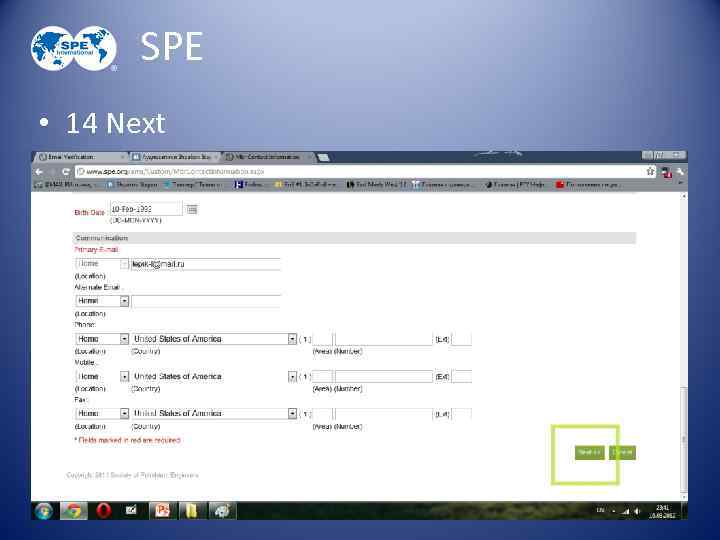Open the birth date calendar picker icon
The height and width of the screenshot is (540, 720).
[192, 209]
